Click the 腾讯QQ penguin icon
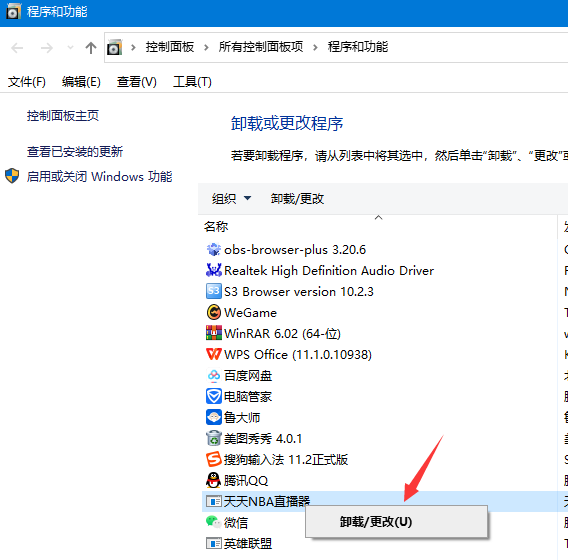 point(214,480)
